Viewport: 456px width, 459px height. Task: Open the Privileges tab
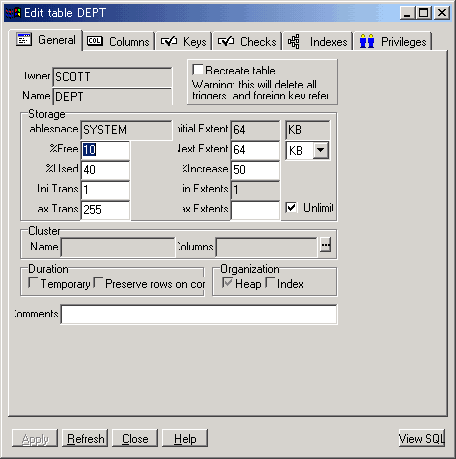click(x=393, y=41)
